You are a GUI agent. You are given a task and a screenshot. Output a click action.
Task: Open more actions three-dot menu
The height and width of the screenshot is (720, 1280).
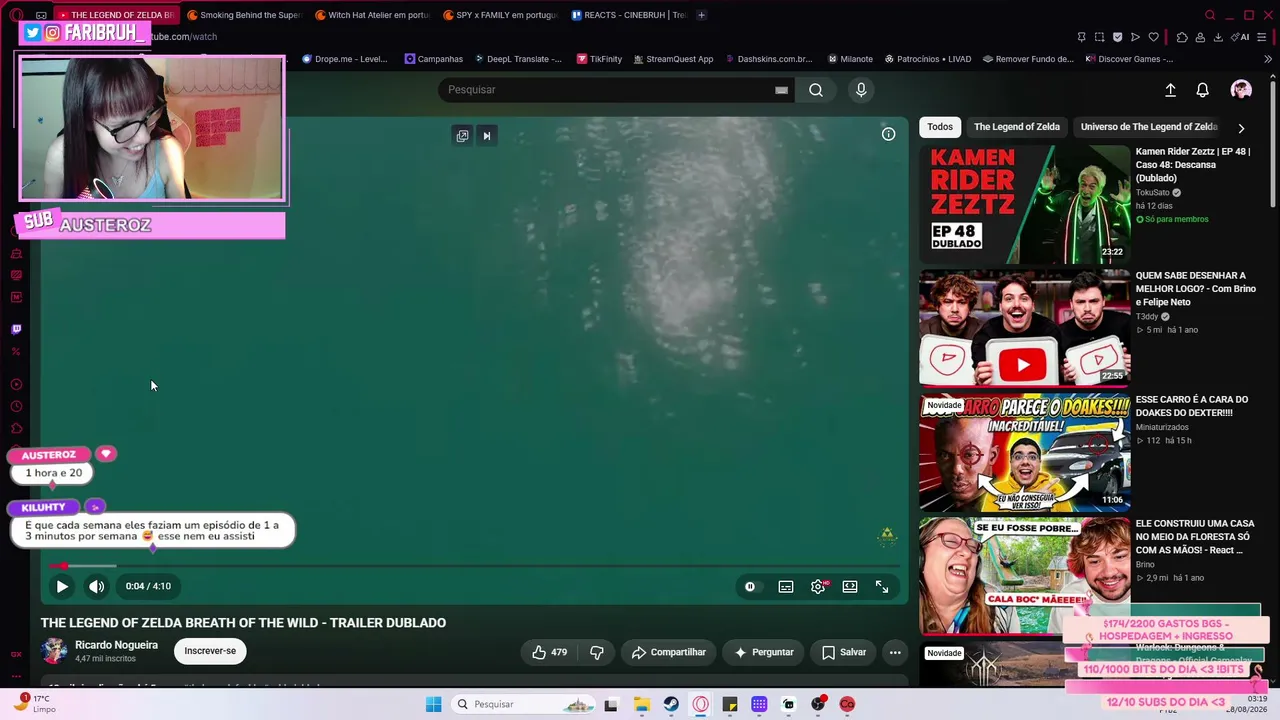895,652
